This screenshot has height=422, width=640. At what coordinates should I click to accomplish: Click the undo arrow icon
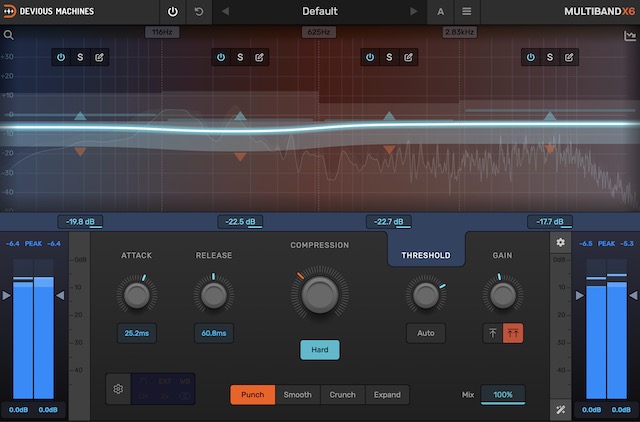(x=197, y=11)
